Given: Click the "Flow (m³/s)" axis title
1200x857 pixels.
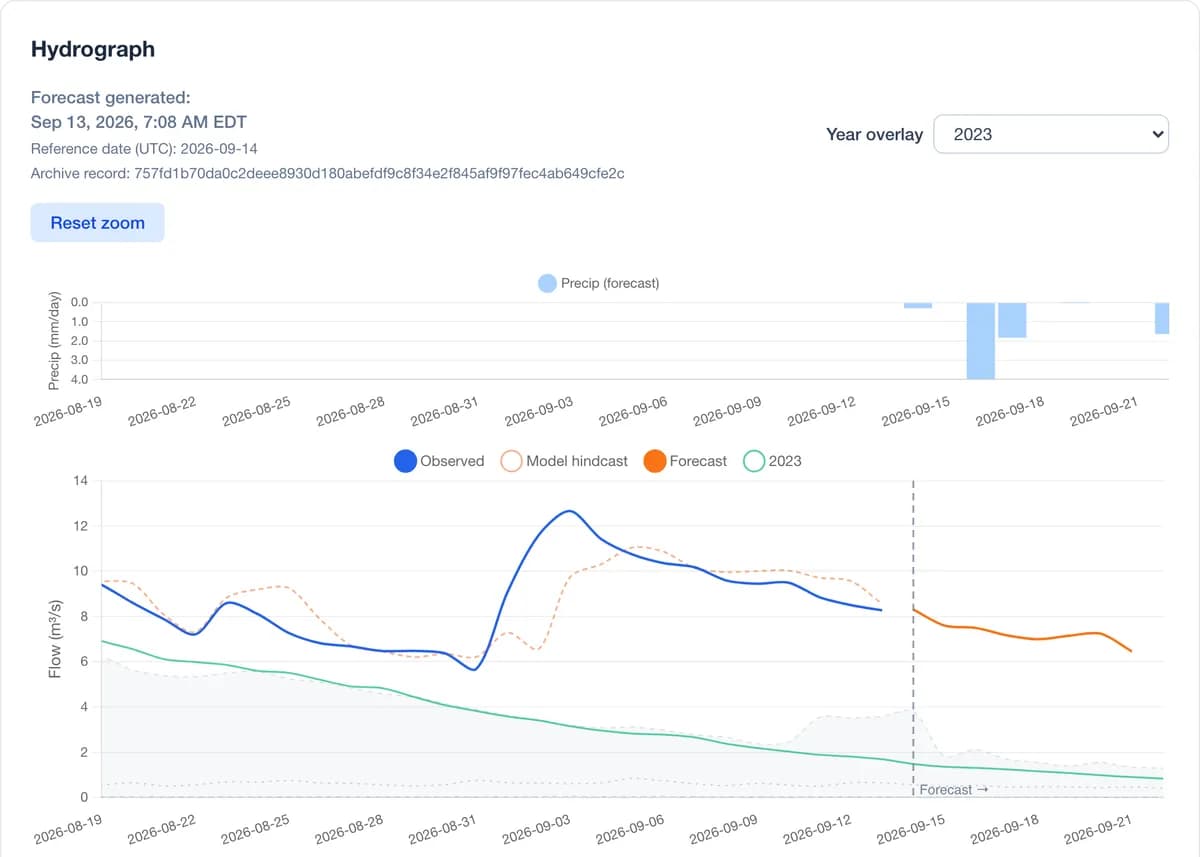Looking at the screenshot, I should (56, 638).
